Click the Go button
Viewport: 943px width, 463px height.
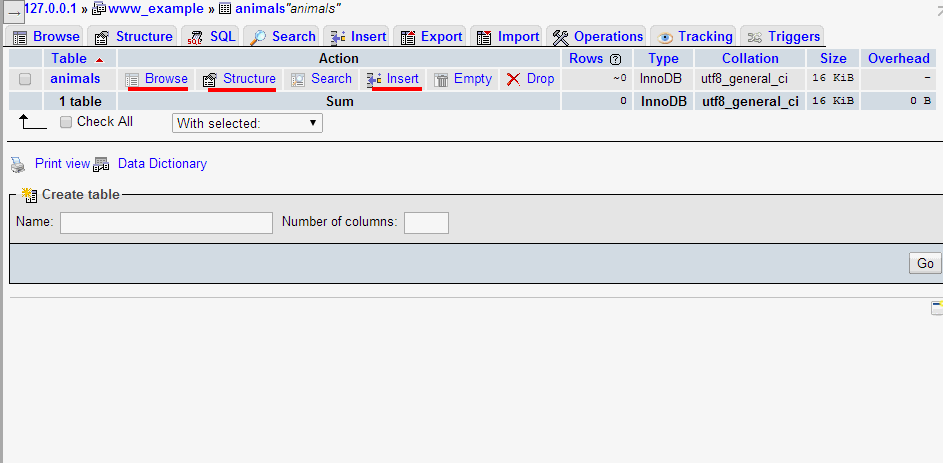925,263
